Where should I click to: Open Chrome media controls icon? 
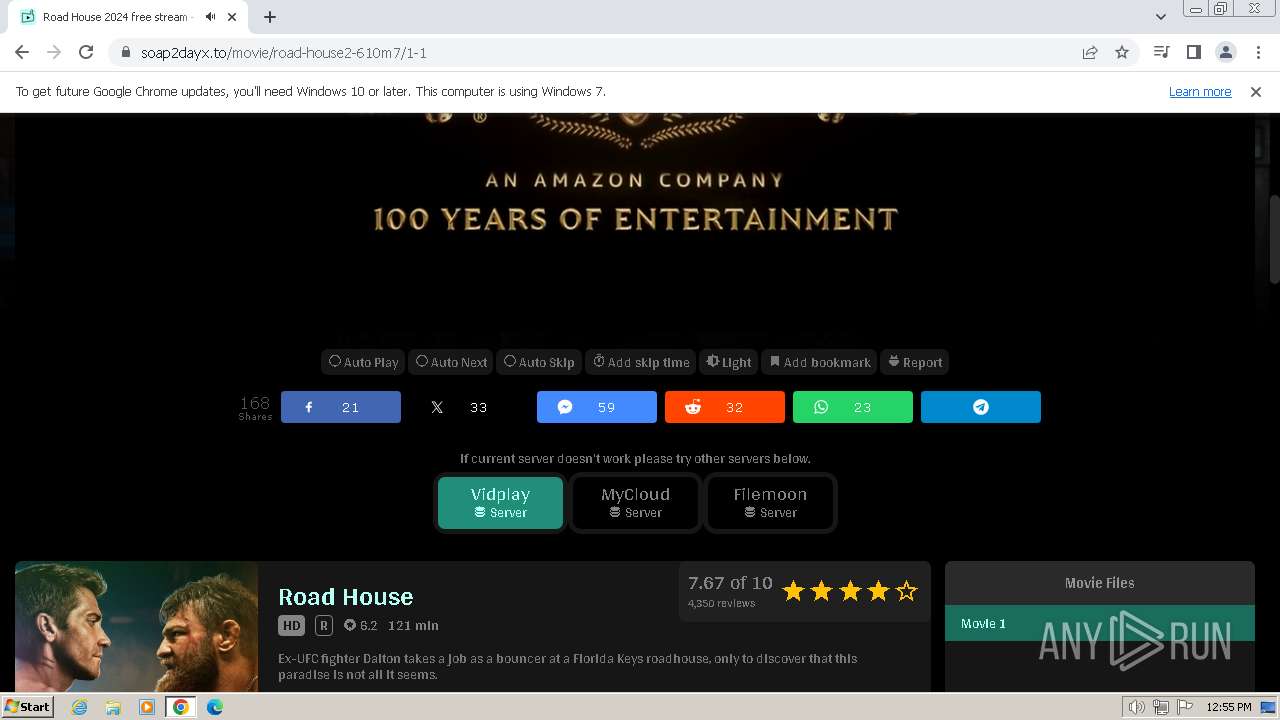(1161, 52)
